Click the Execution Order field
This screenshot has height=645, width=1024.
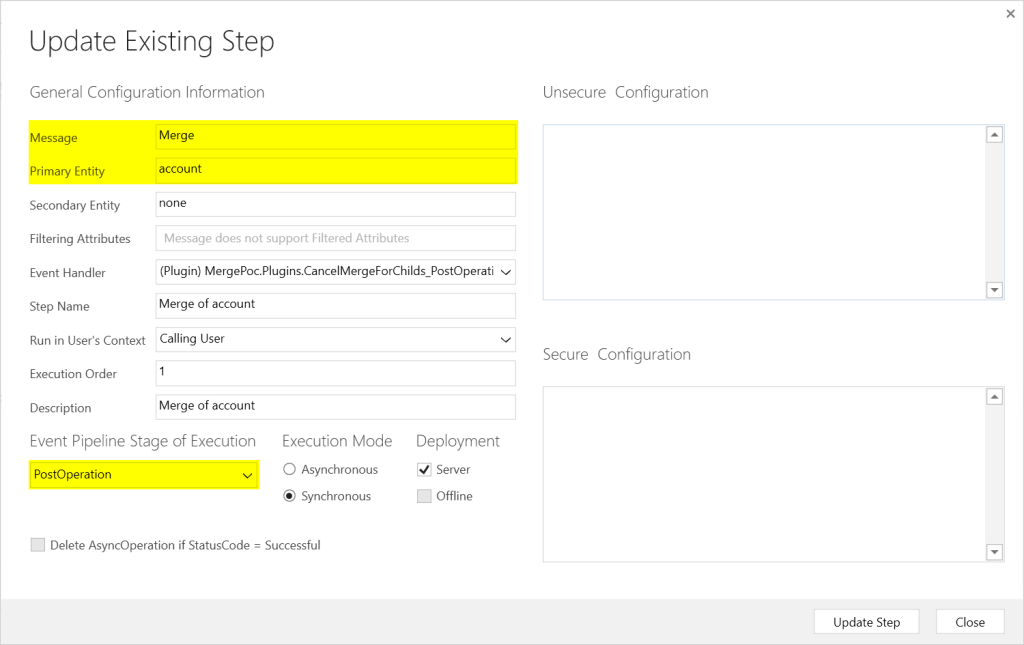click(x=335, y=373)
